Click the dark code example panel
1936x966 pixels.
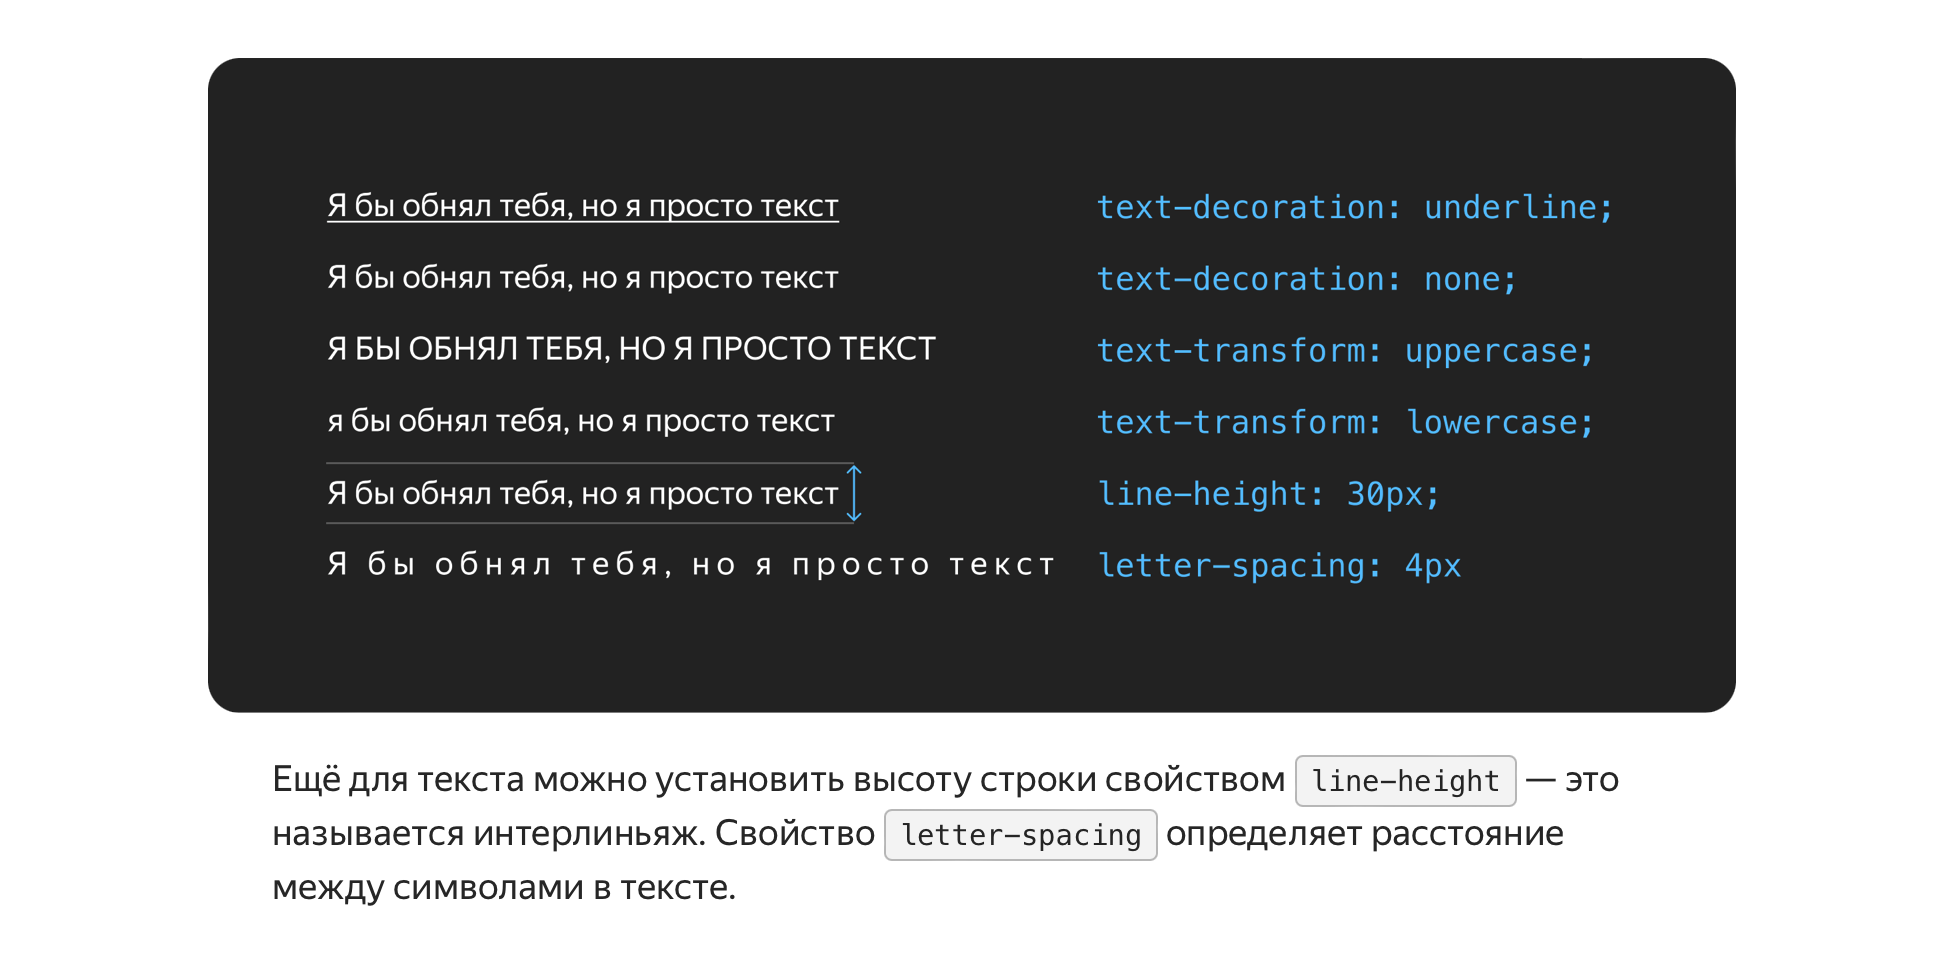pyautogui.click(x=970, y=650)
